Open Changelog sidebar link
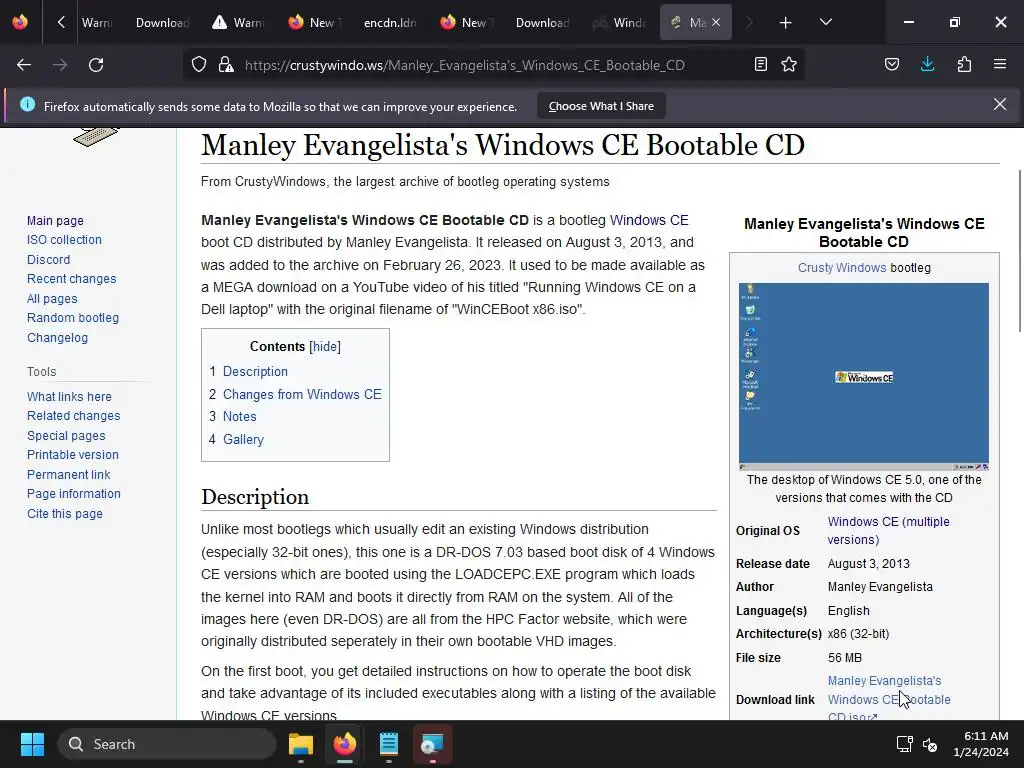Image resolution: width=1024 pixels, height=768 pixels. [x=57, y=338]
